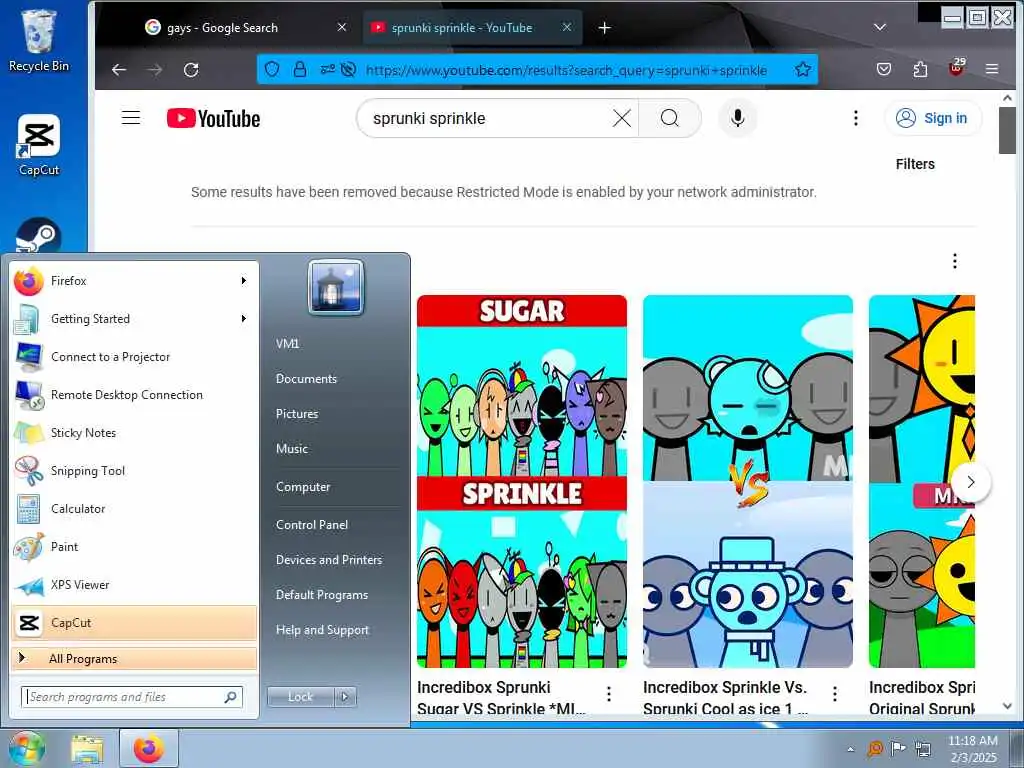Click the Action Center flag tray icon
The height and width of the screenshot is (768, 1024).
point(899,748)
